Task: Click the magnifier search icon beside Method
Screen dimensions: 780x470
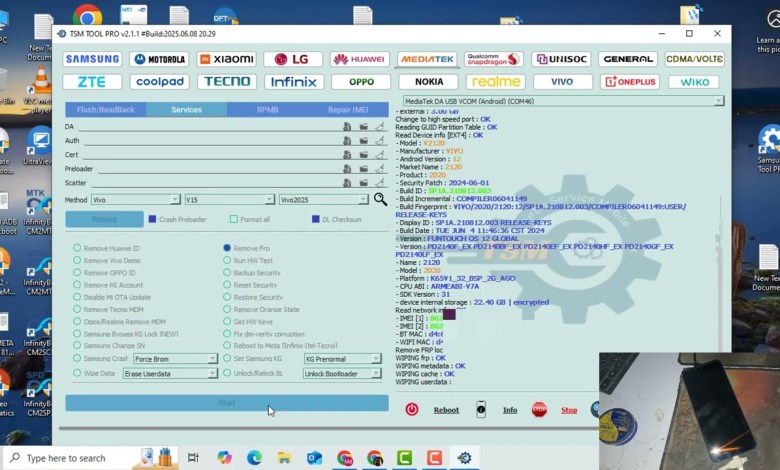Action: [380, 200]
